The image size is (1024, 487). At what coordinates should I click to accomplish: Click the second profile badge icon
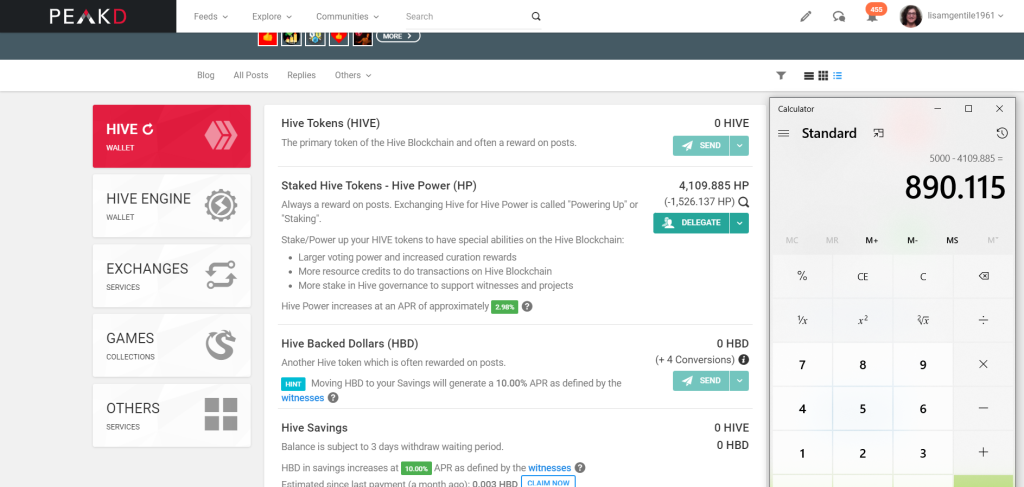[291, 37]
